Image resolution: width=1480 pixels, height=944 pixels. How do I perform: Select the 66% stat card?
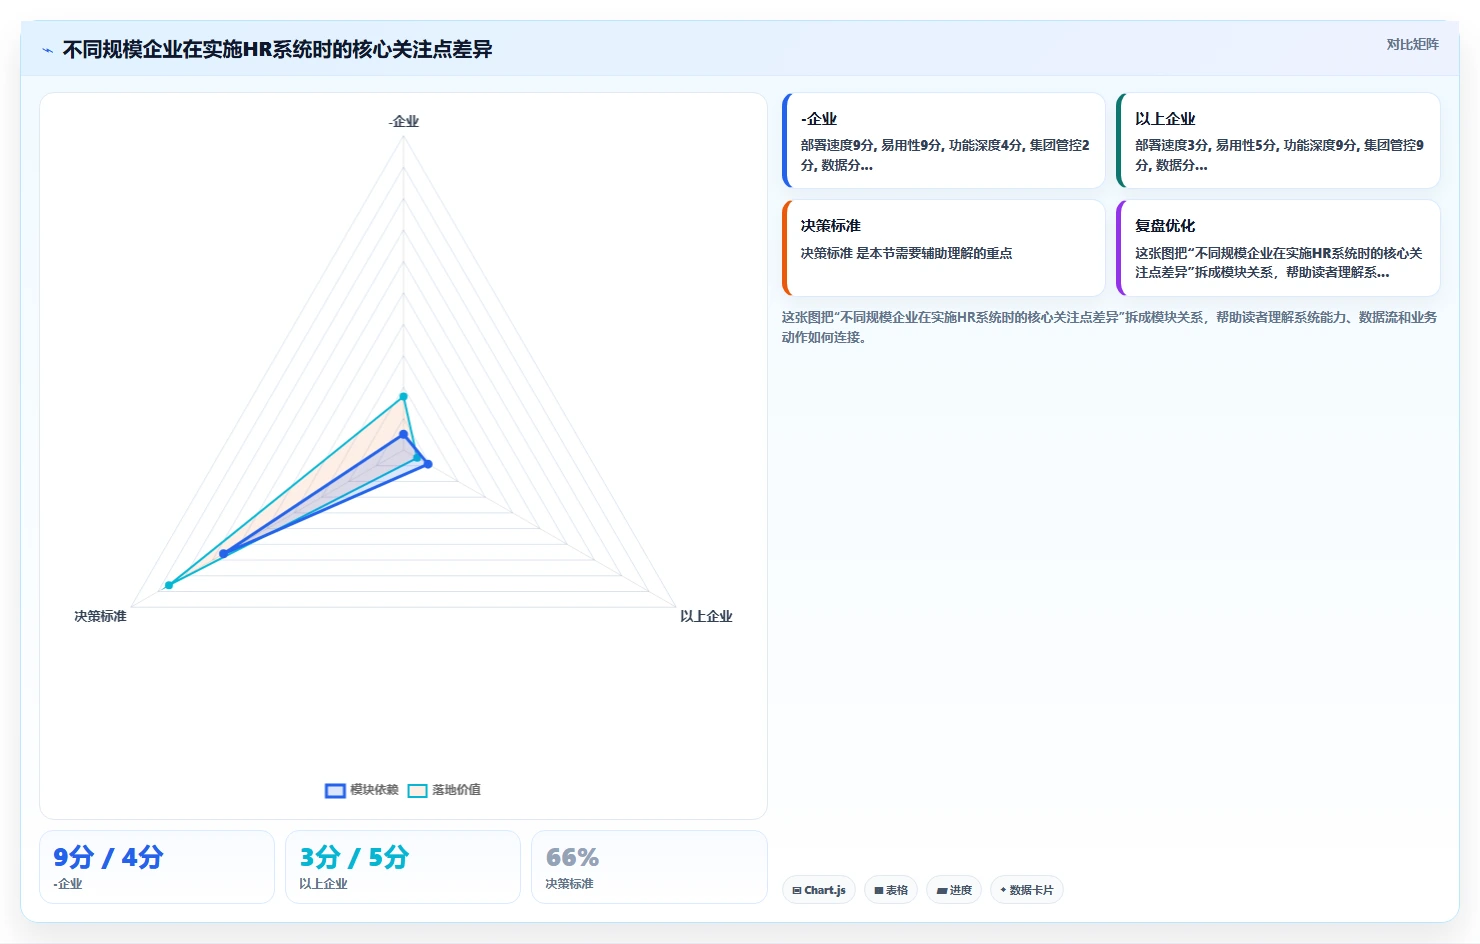649,867
